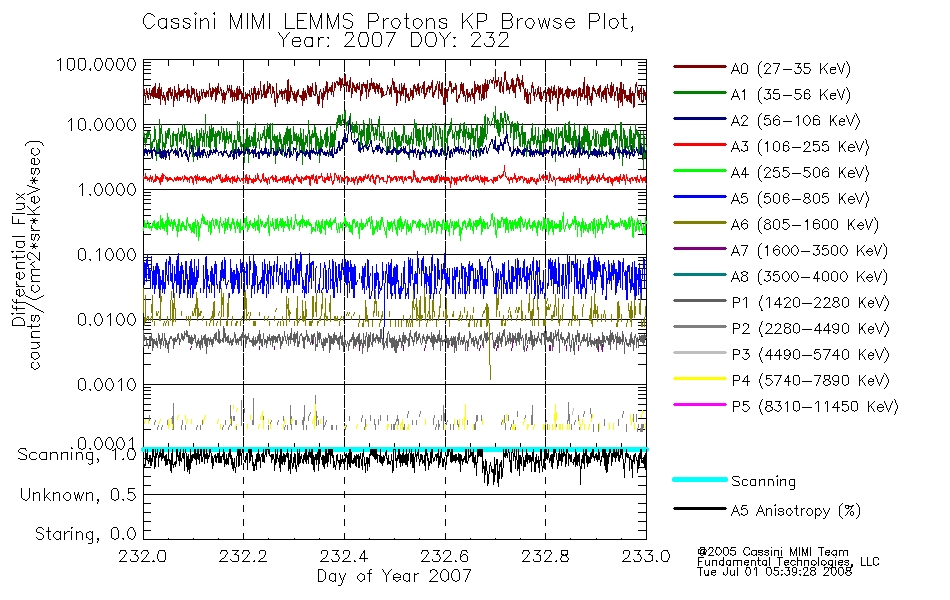
Task: Click the P3 (4490-5740 KeV) legend label
Action: (x=810, y=355)
